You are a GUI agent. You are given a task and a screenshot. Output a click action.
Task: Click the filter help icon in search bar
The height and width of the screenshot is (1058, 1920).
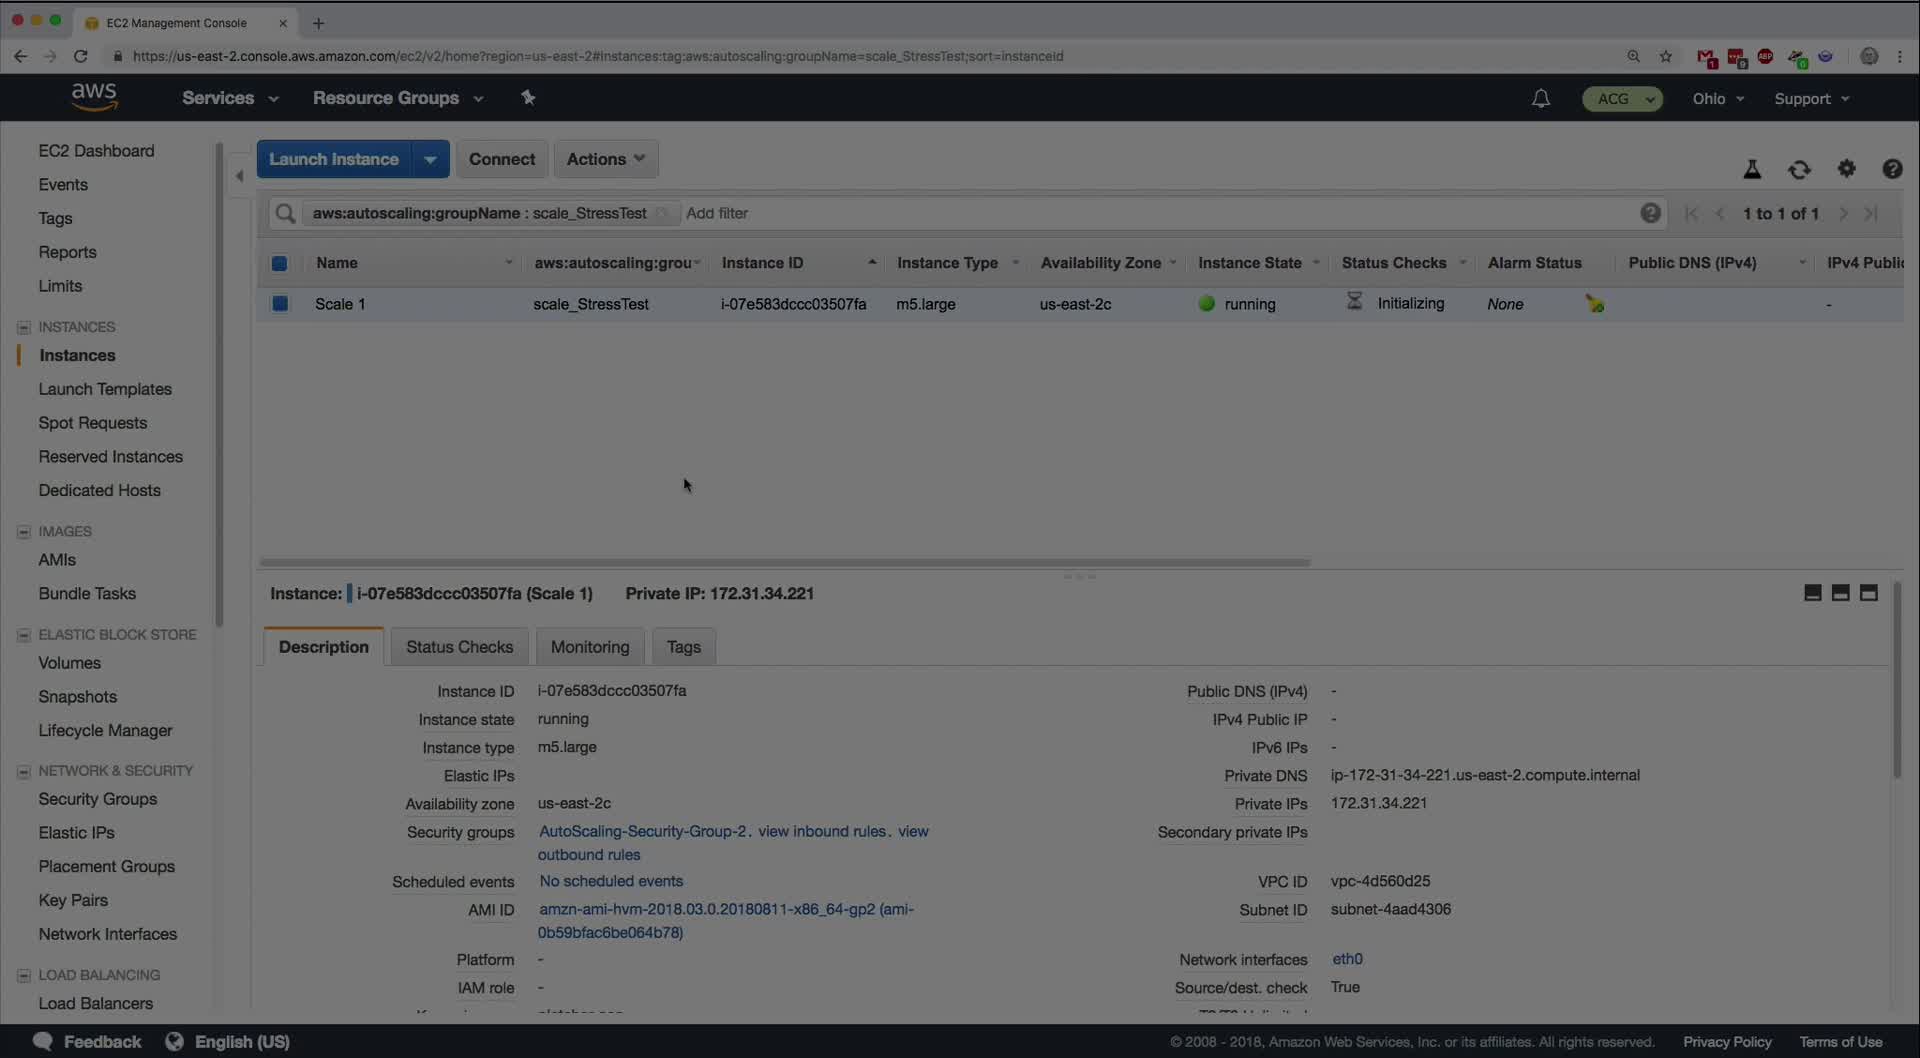pos(1650,213)
